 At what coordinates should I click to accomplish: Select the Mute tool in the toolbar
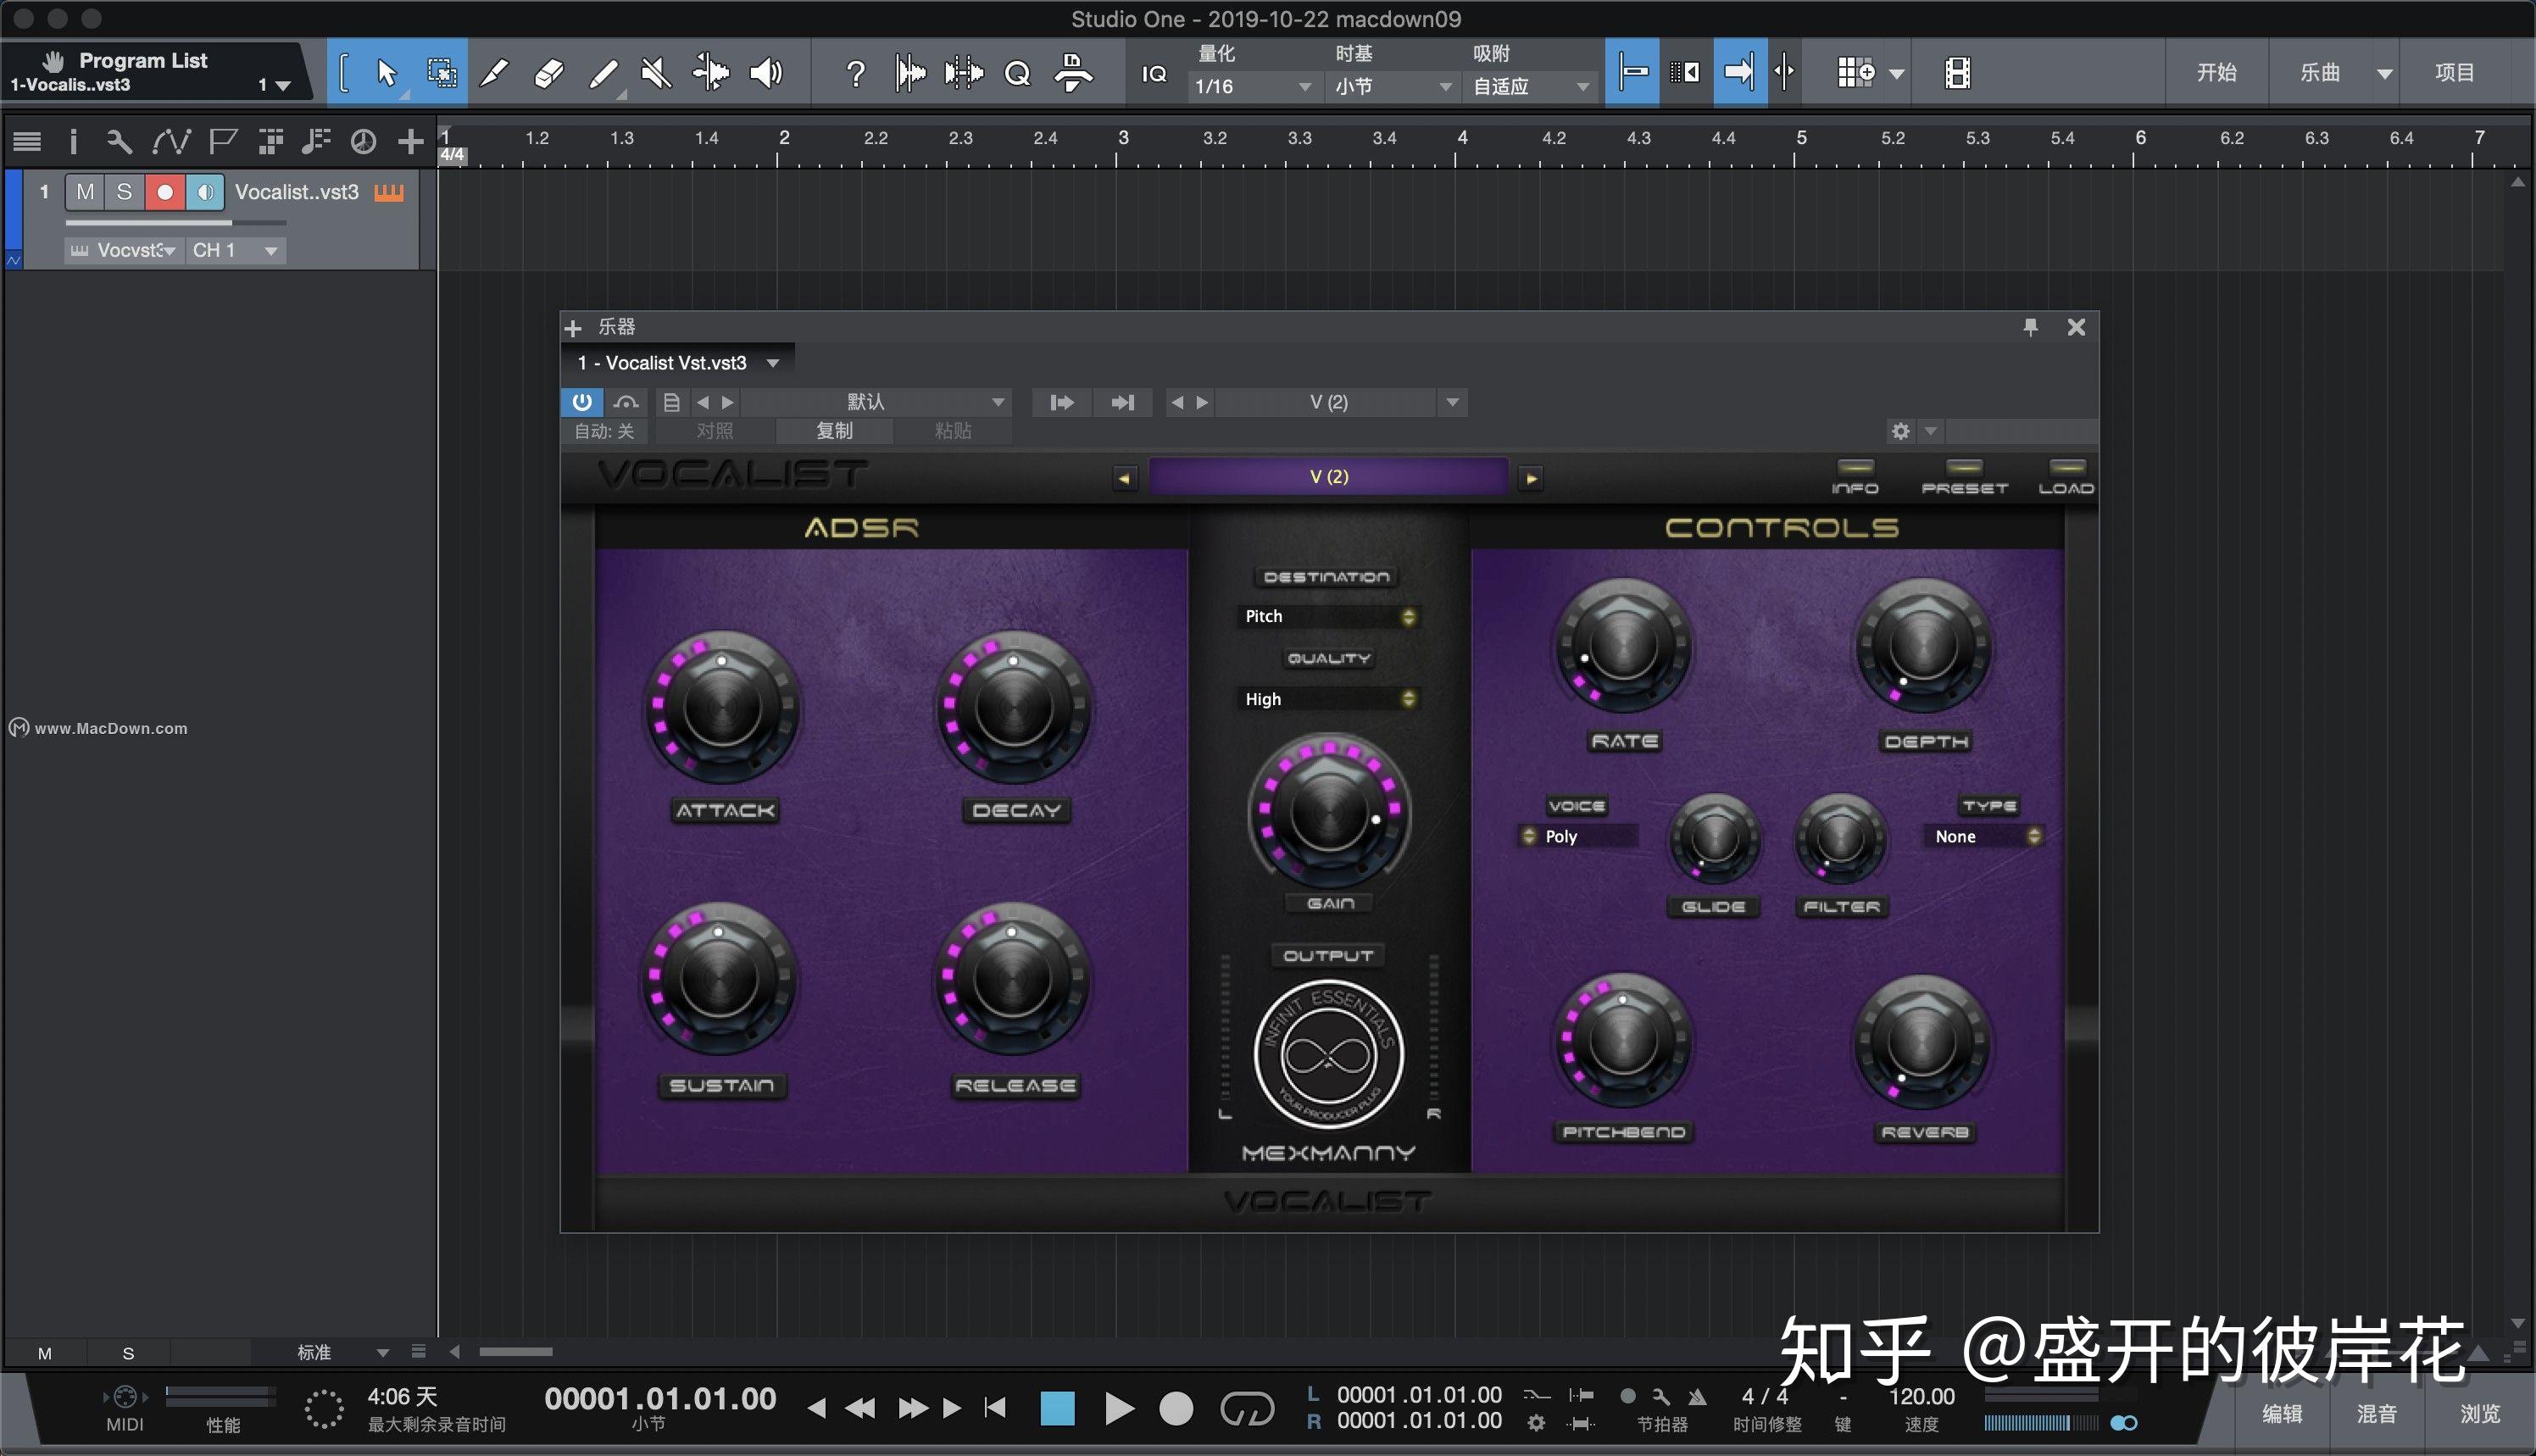tap(656, 72)
